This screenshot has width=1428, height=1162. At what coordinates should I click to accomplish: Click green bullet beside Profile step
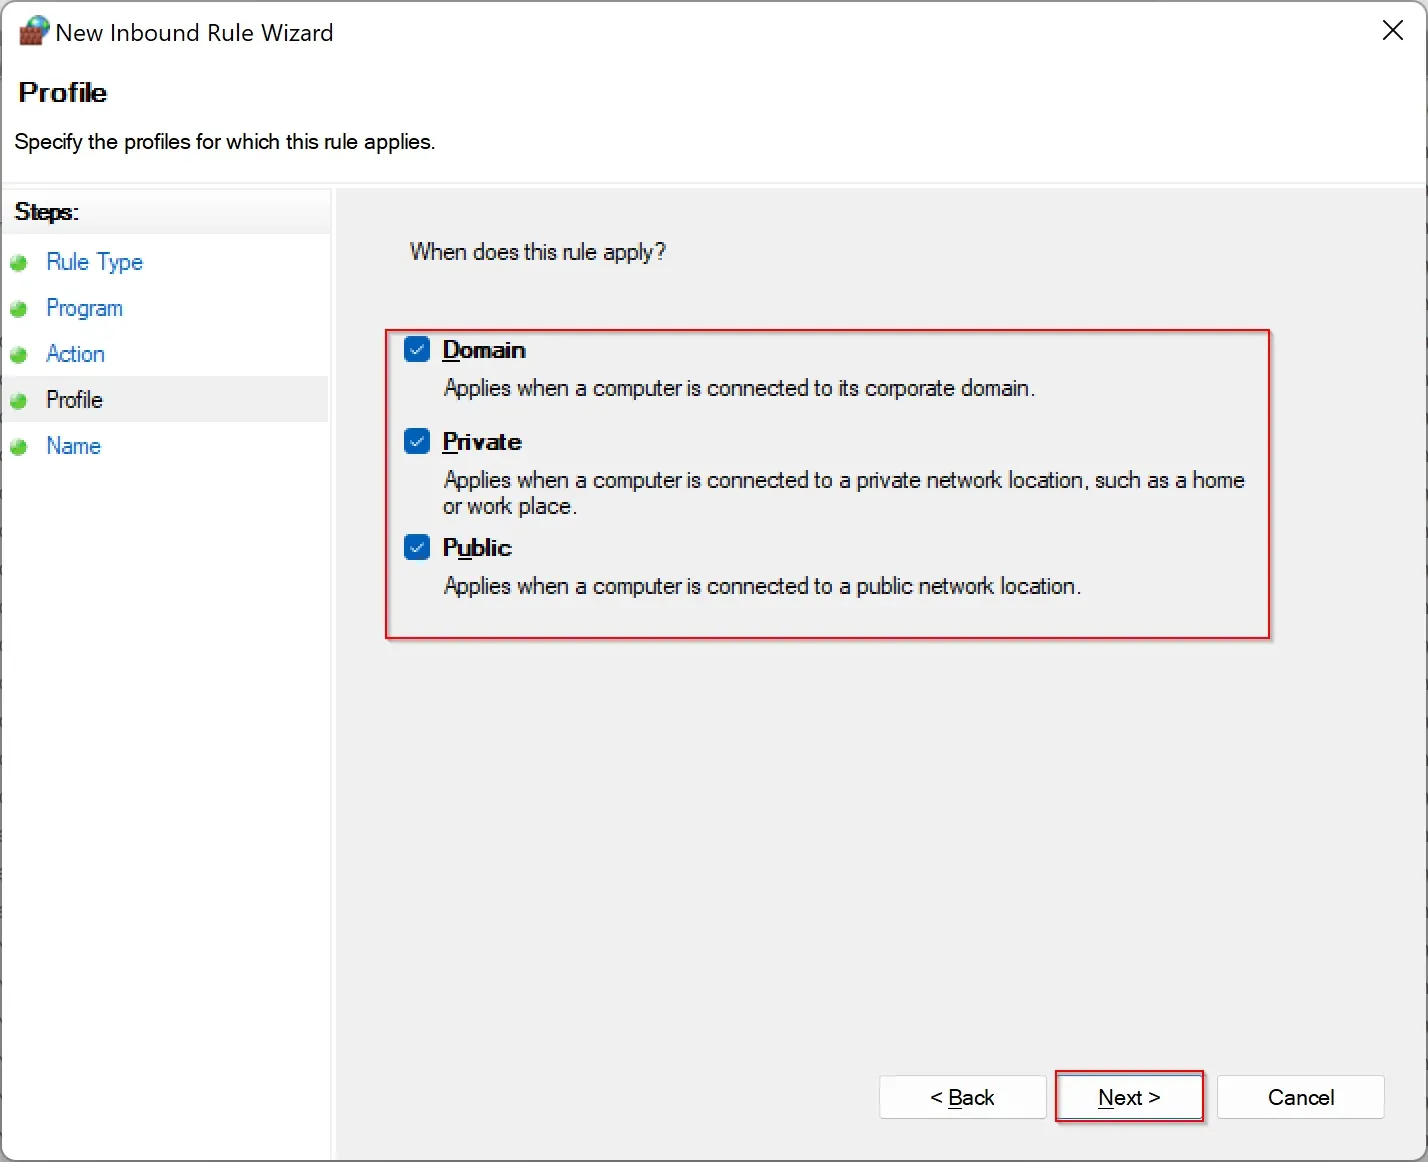point(18,401)
